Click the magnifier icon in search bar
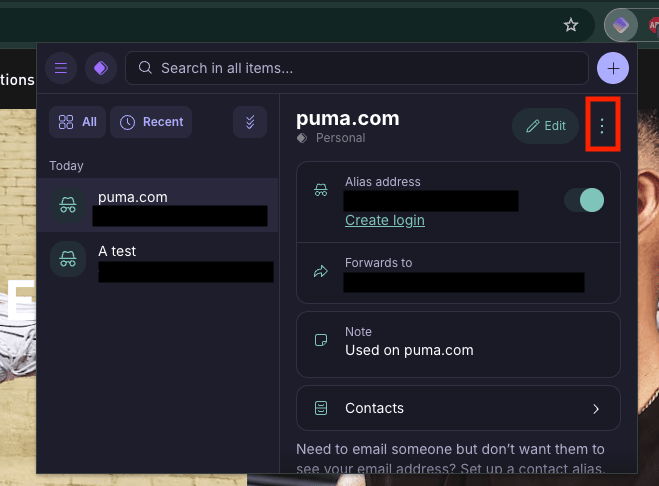 tap(145, 67)
